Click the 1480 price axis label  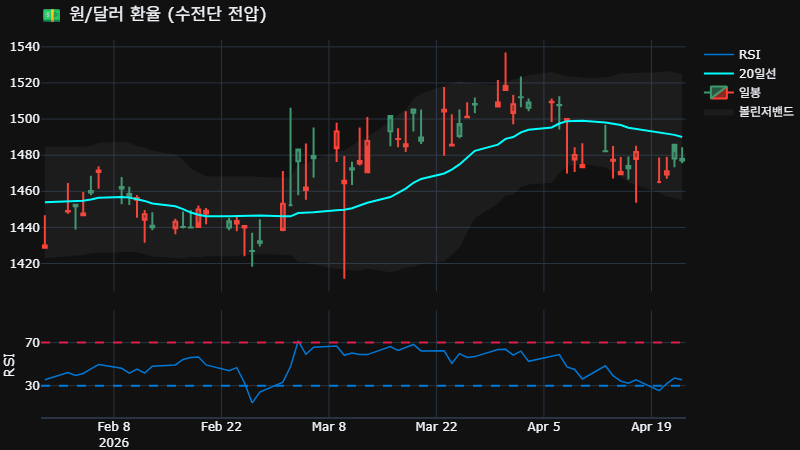(24, 155)
